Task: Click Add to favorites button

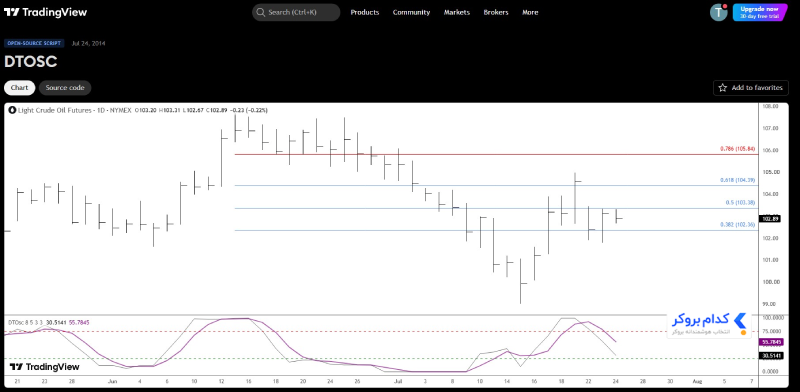Action: tap(751, 88)
